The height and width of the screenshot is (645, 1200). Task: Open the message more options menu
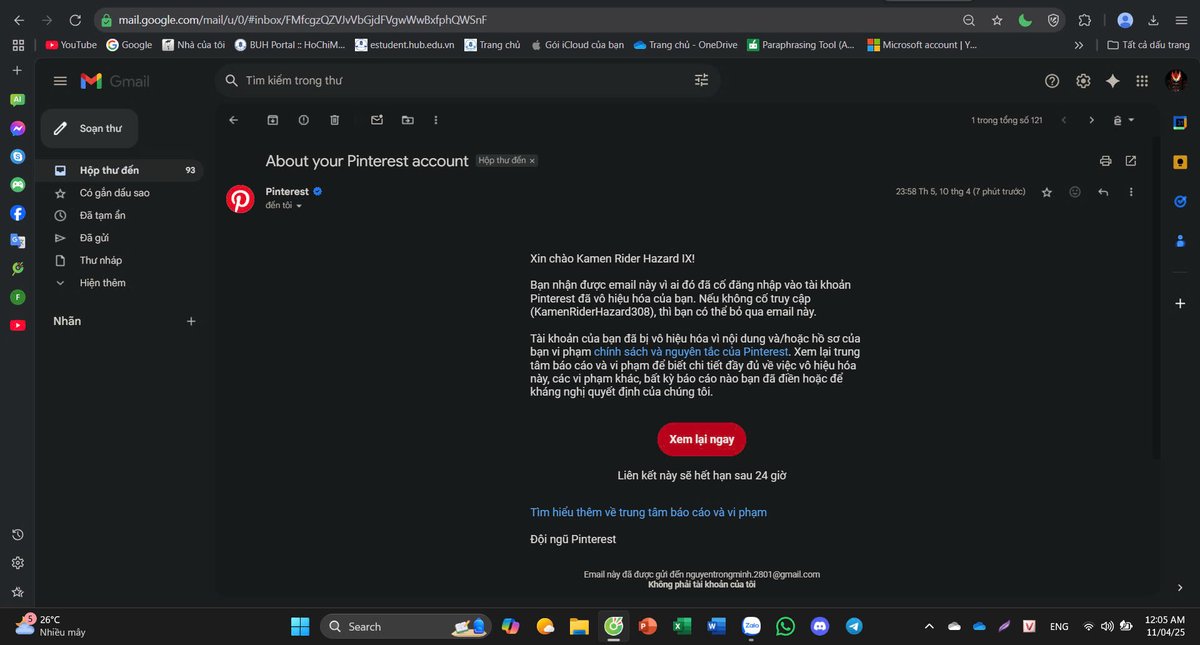pyautogui.click(x=1131, y=192)
